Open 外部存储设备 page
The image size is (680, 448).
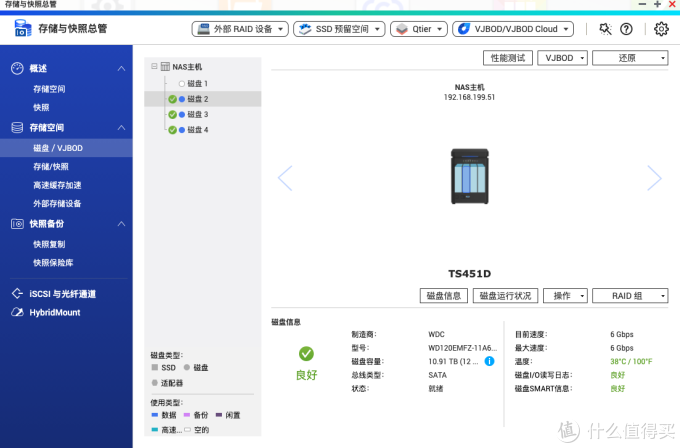(x=57, y=204)
